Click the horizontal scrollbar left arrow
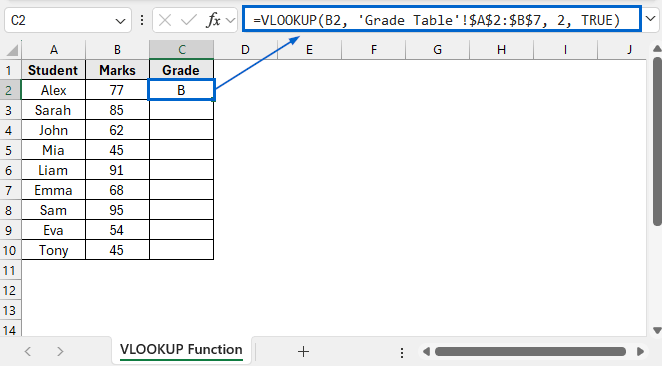The width and height of the screenshot is (662, 366). tap(426, 351)
